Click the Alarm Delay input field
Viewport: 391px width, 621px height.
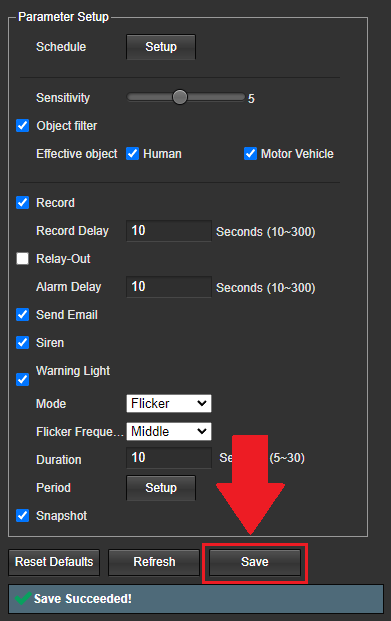pyautogui.click(x=169, y=287)
